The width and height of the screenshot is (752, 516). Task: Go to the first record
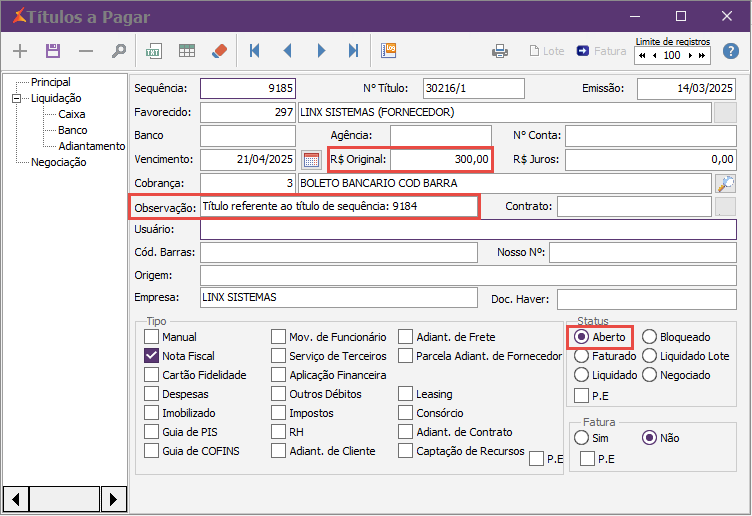click(x=255, y=51)
